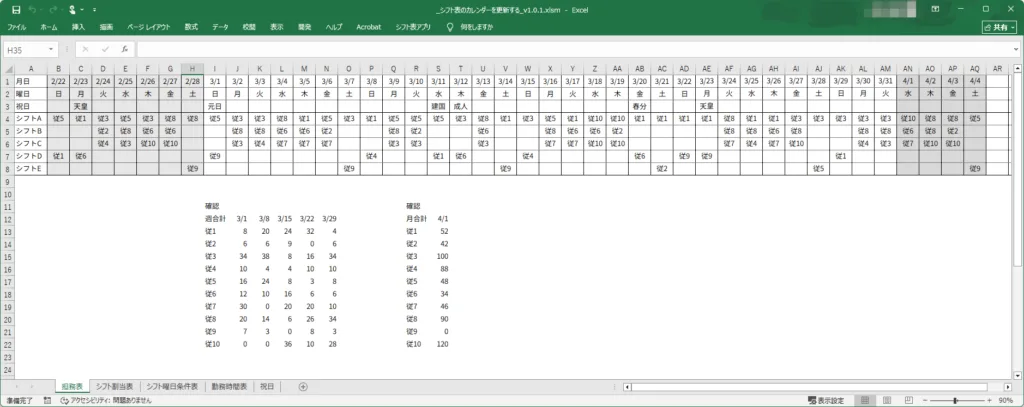1024x407 pixels.
Task: Click the zoom slider handle
Action: 954,400
